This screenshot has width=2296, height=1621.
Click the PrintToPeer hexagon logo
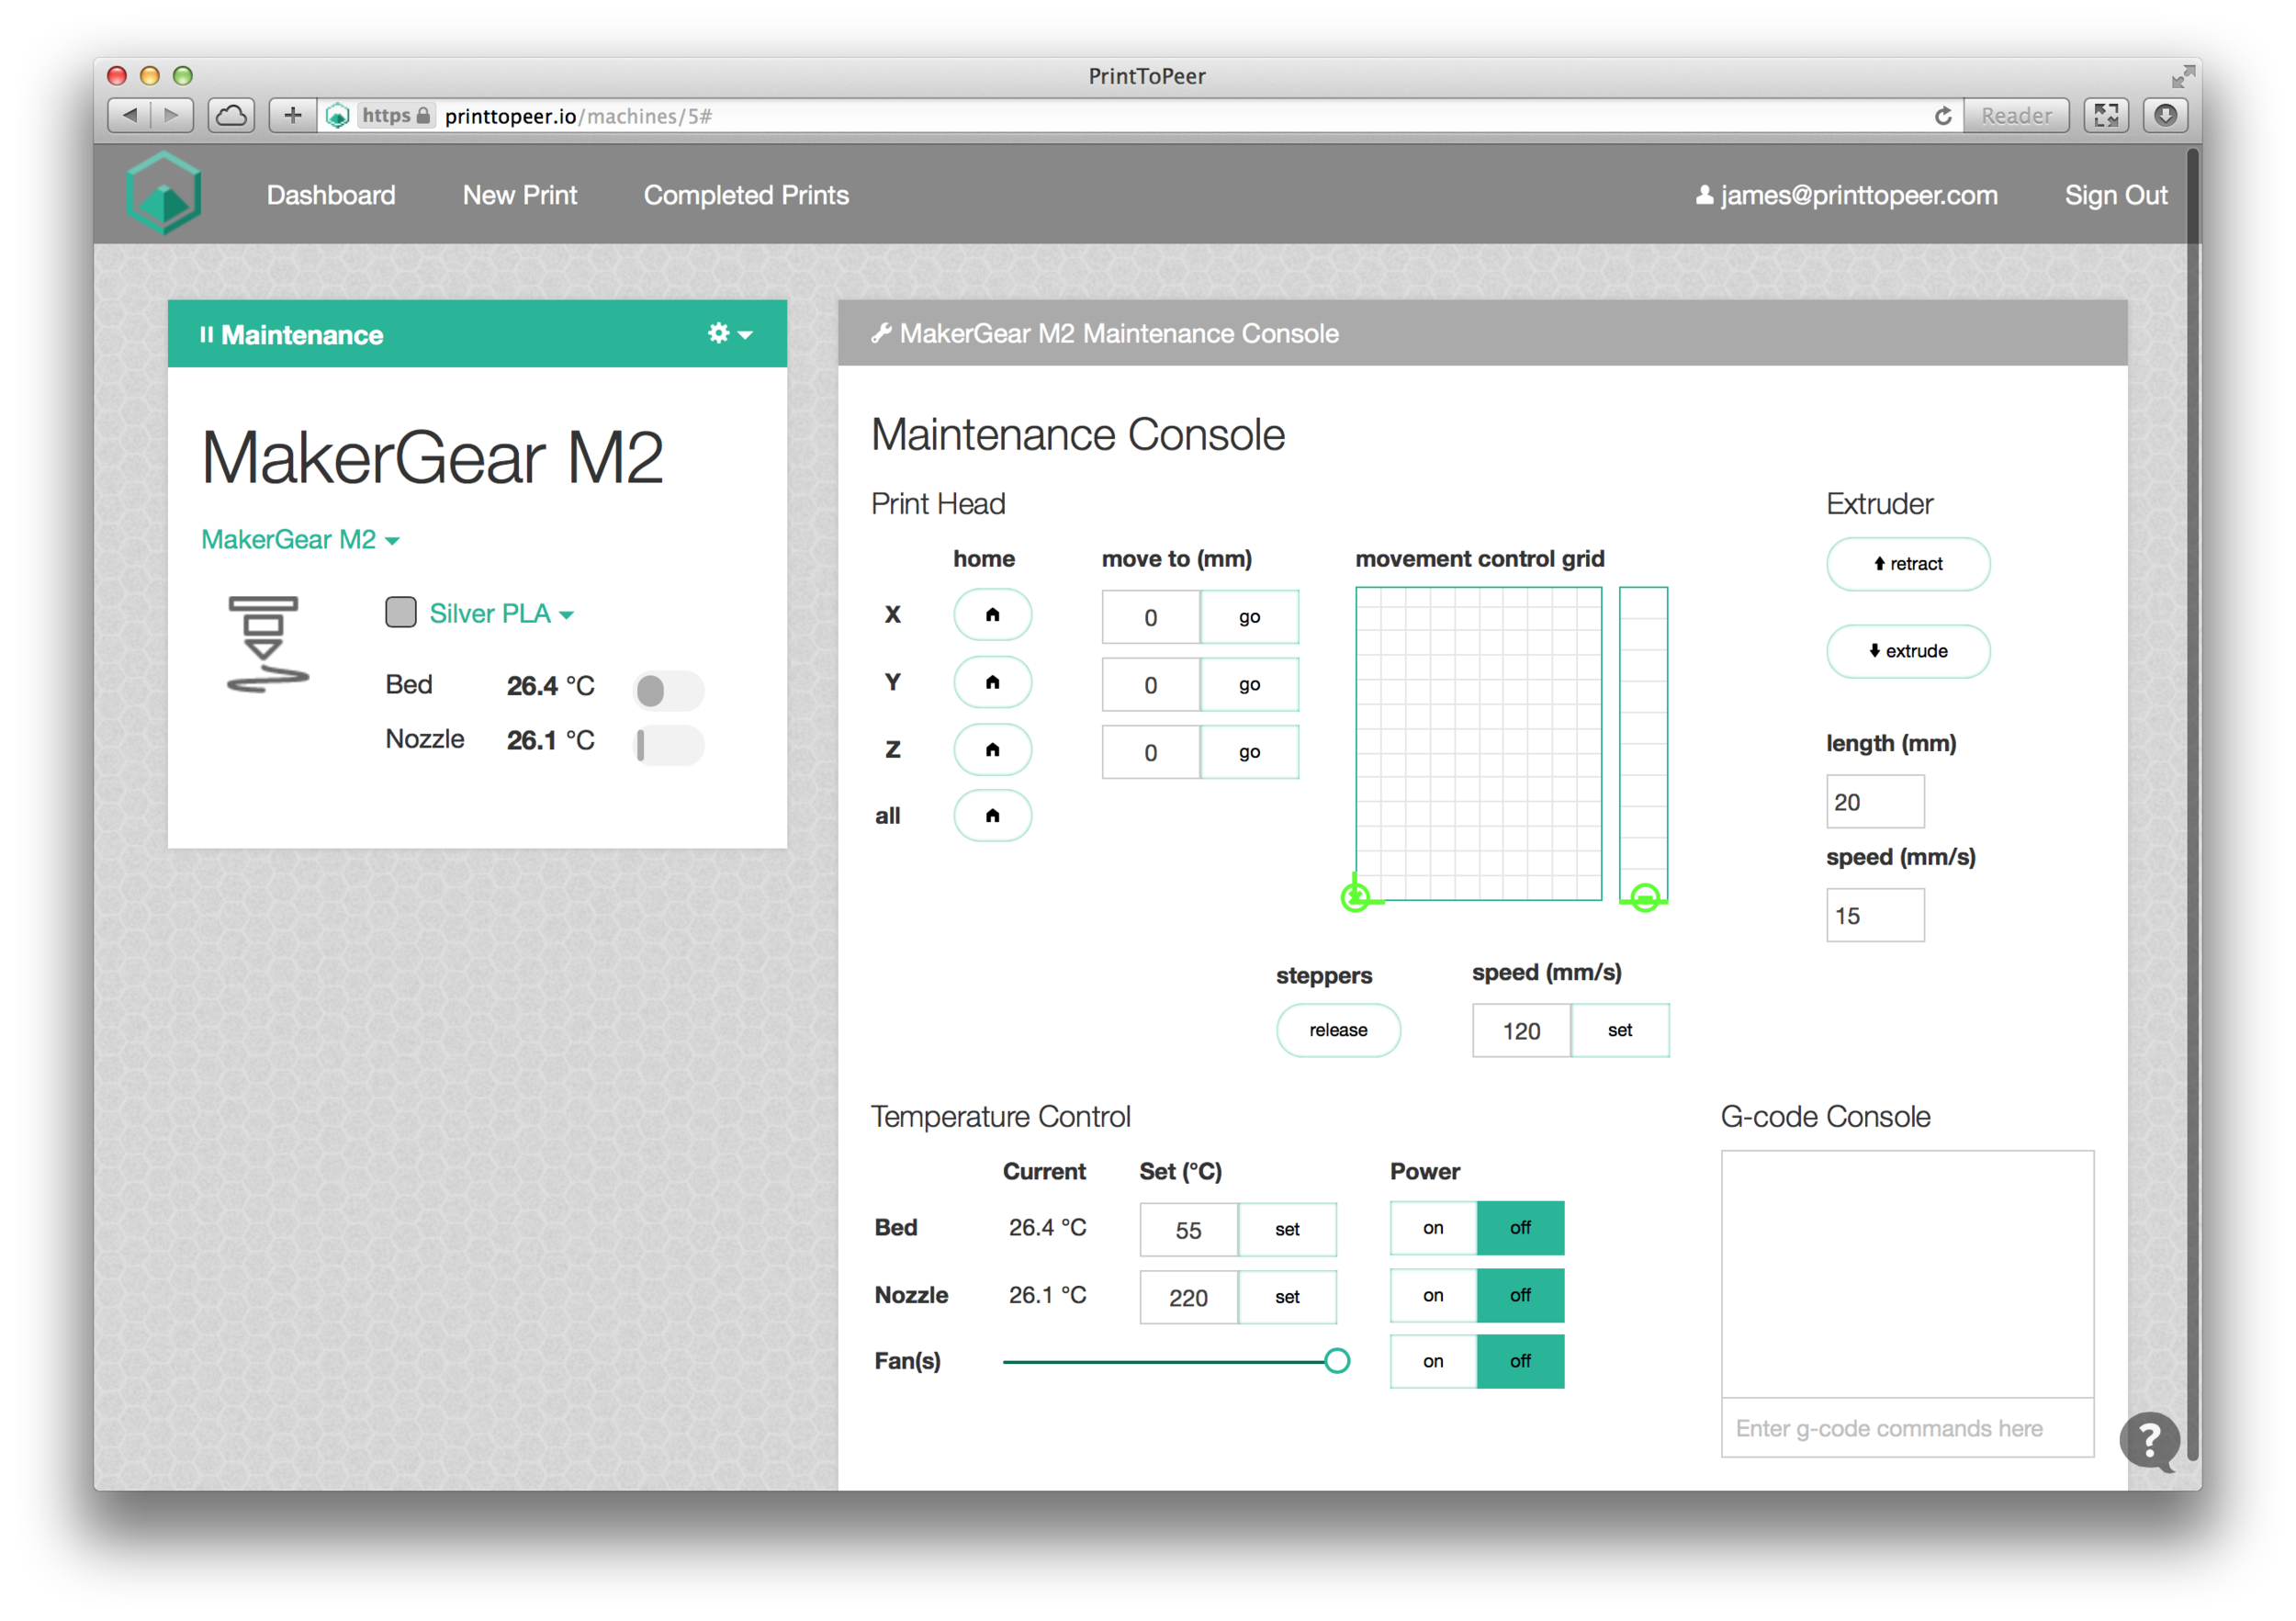tap(164, 194)
